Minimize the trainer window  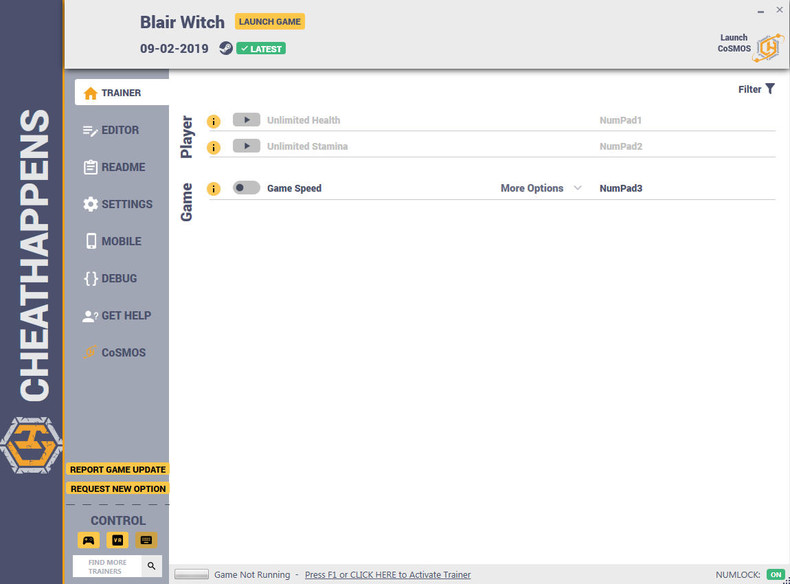click(761, 11)
